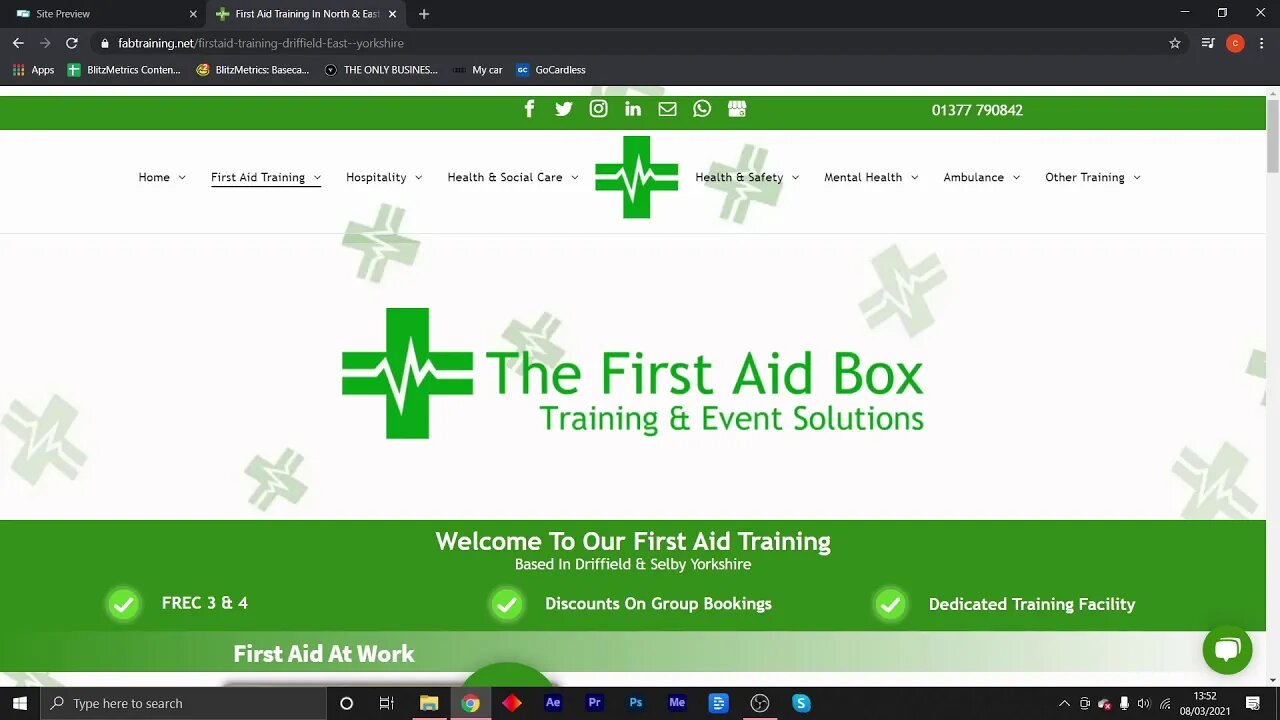1280x720 pixels.
Task: Open Task View on taskbar
Action: click(387, 703)
